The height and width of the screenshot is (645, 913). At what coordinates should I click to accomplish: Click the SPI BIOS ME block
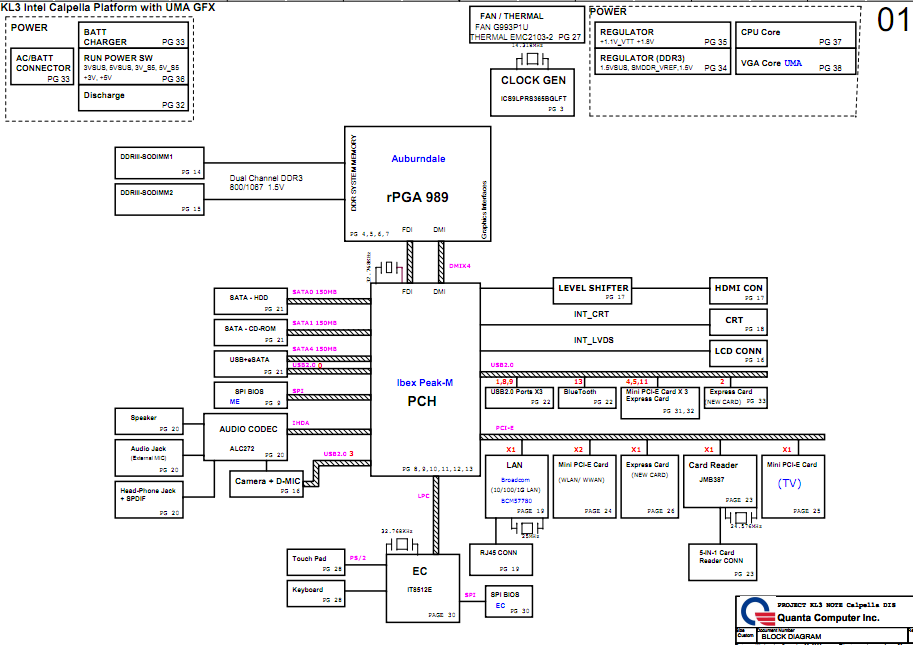pos(251,396)
